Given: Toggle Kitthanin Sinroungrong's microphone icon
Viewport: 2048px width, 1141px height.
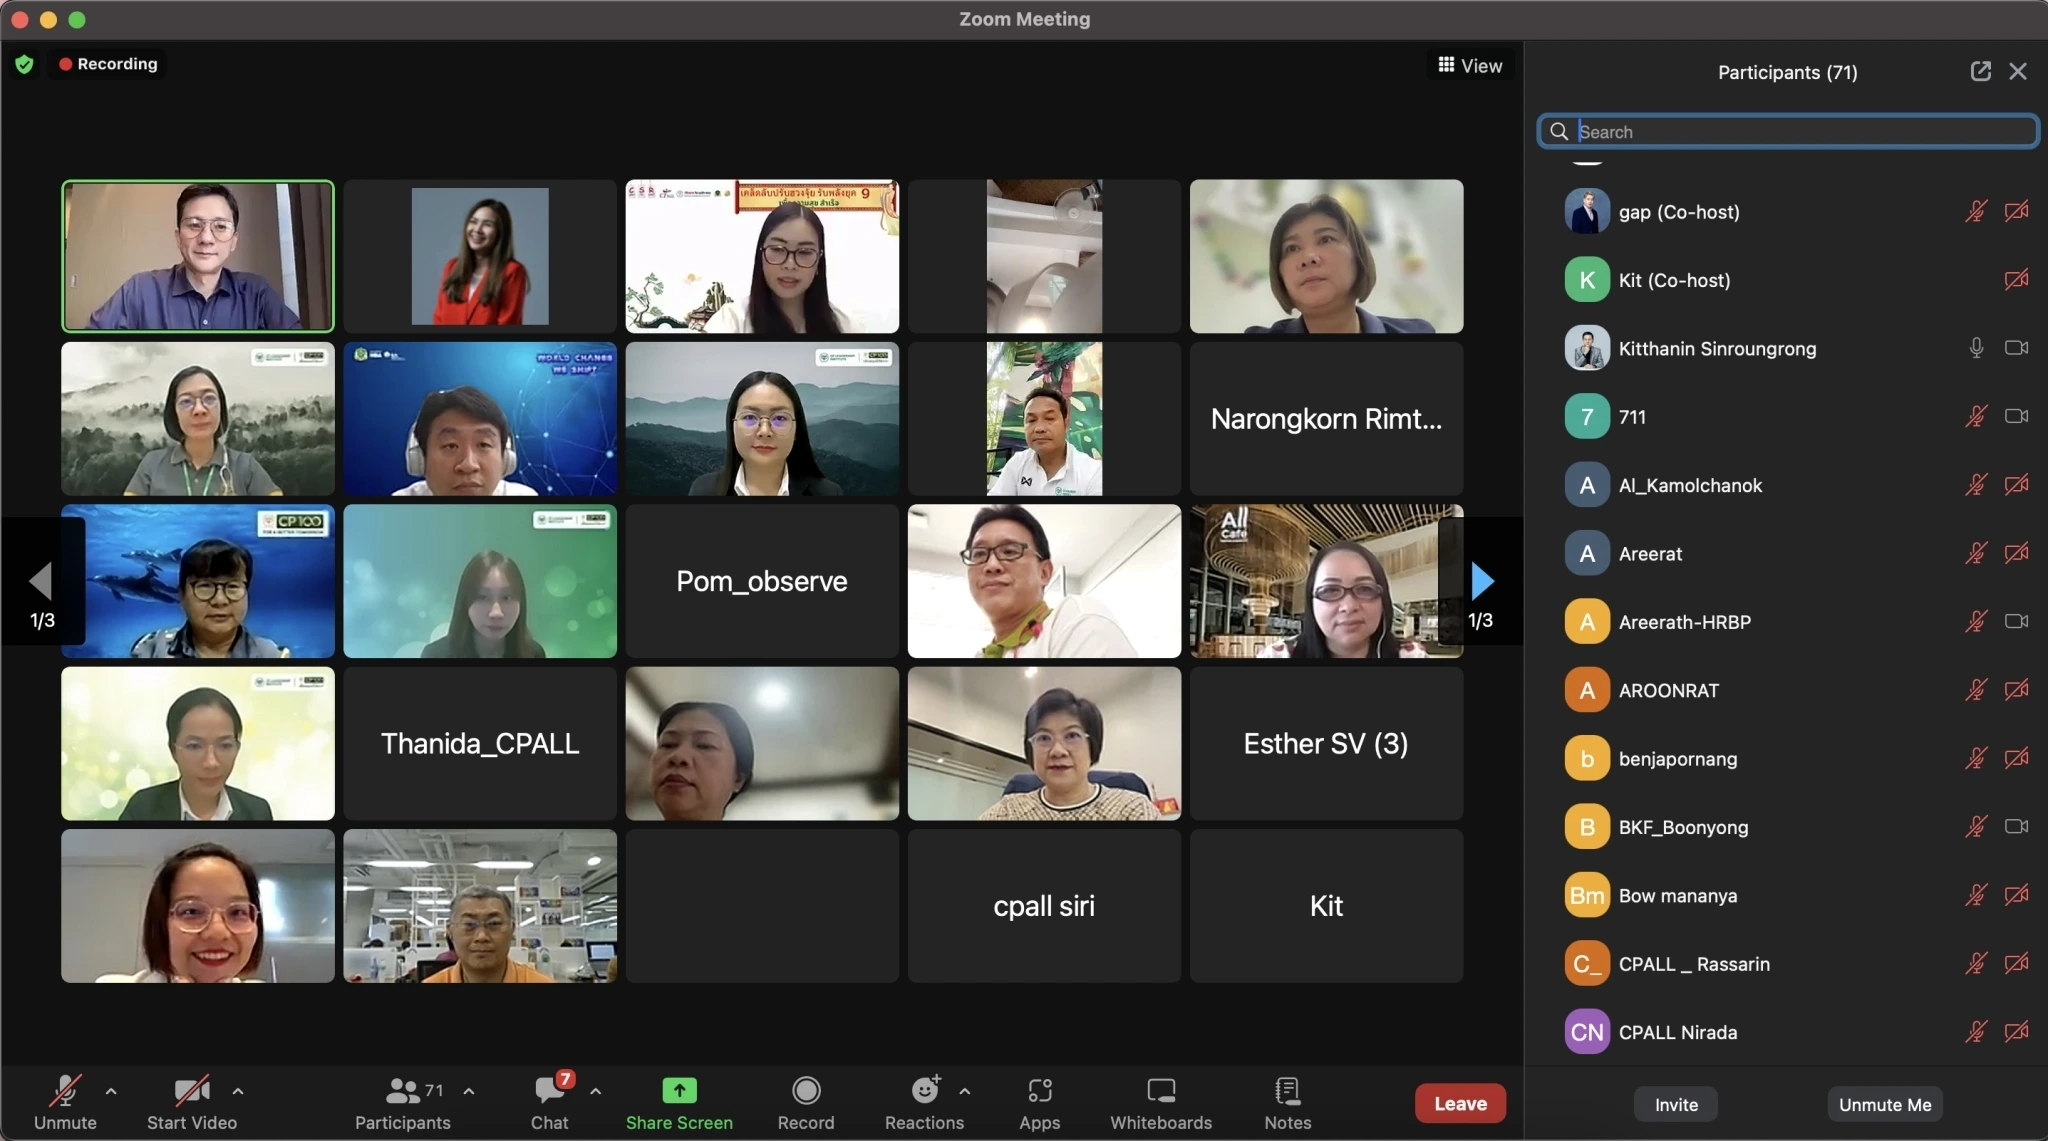Looking at the screenshot, I should pos(1976,348).
